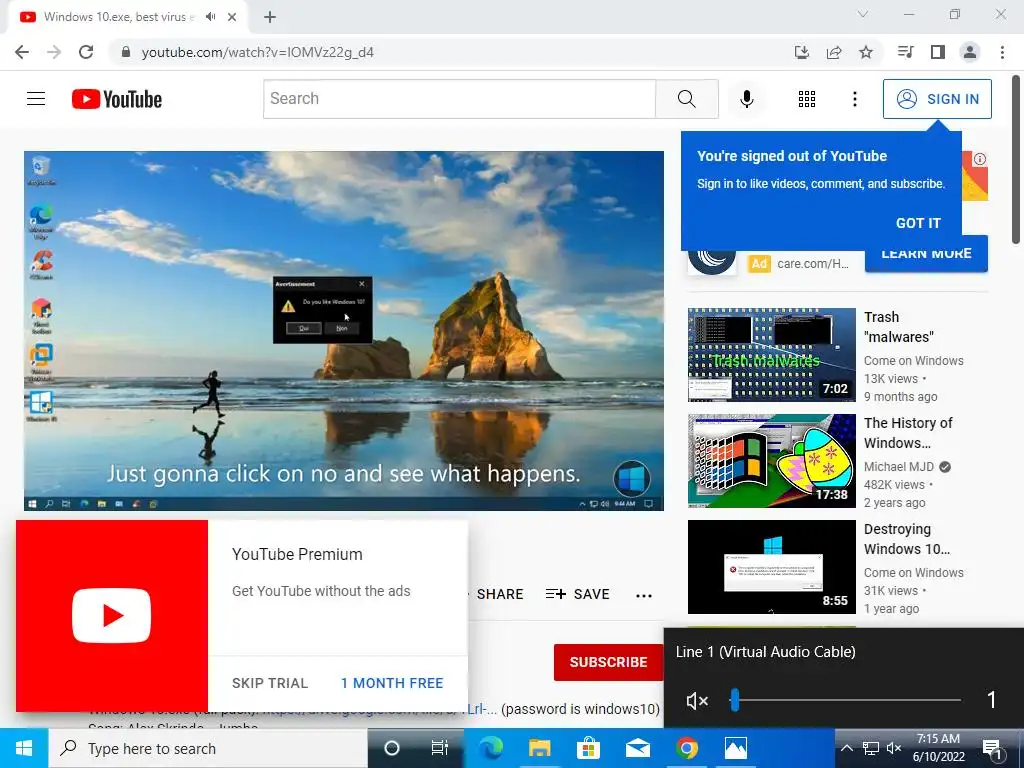Select the Windows 10.exe YouTube tab

click(x=127, y=17)
